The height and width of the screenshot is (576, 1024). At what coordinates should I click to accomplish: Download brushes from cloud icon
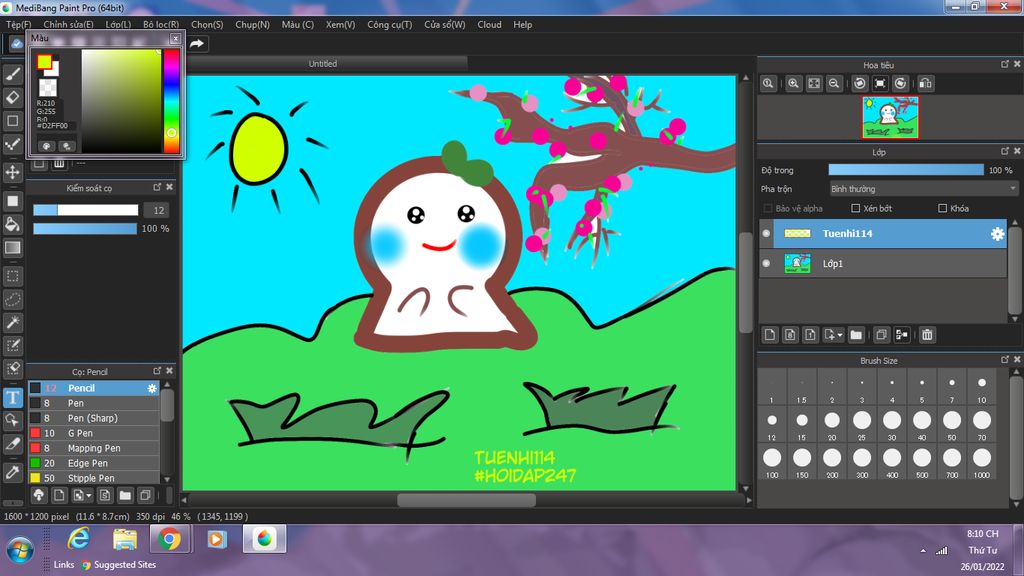(x=39, y=495)
